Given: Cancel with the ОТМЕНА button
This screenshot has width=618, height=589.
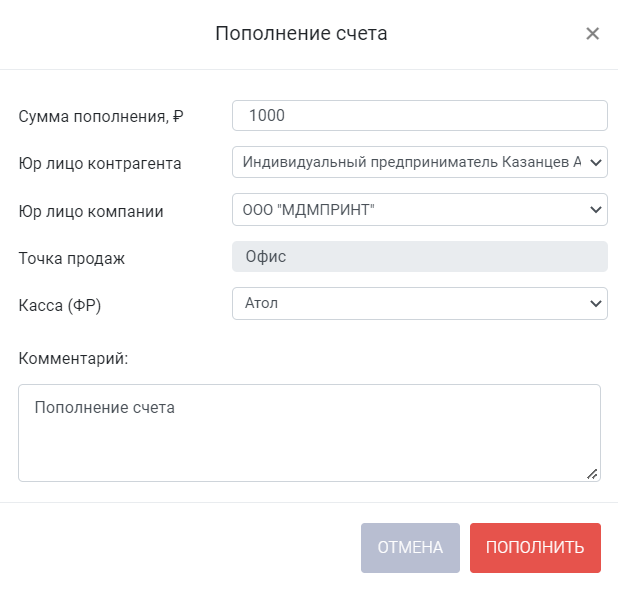Looking at the screenshot, I should pos(410,548).
